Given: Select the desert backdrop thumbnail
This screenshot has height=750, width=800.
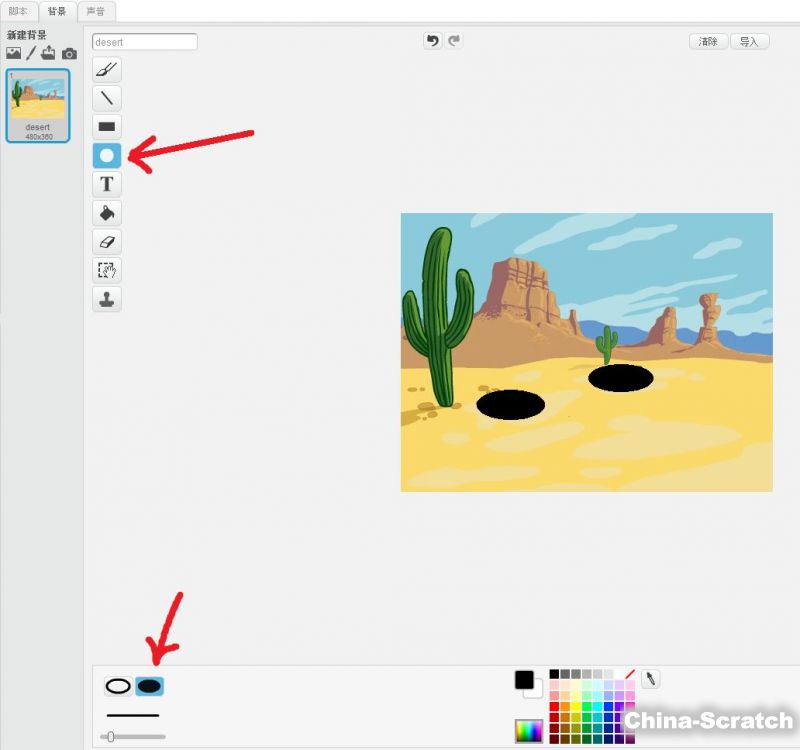Looking at the screenshot, I should tap(37, 106).
